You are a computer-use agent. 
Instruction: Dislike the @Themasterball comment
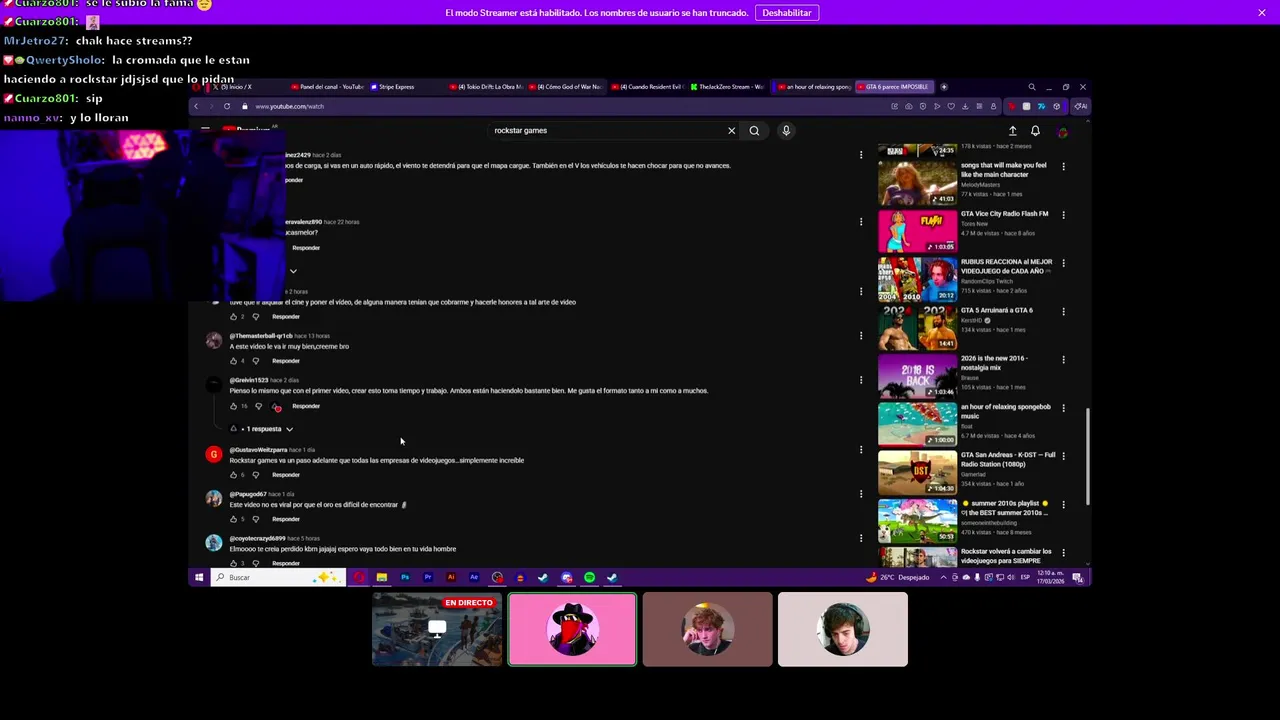(x=255, y=361)
